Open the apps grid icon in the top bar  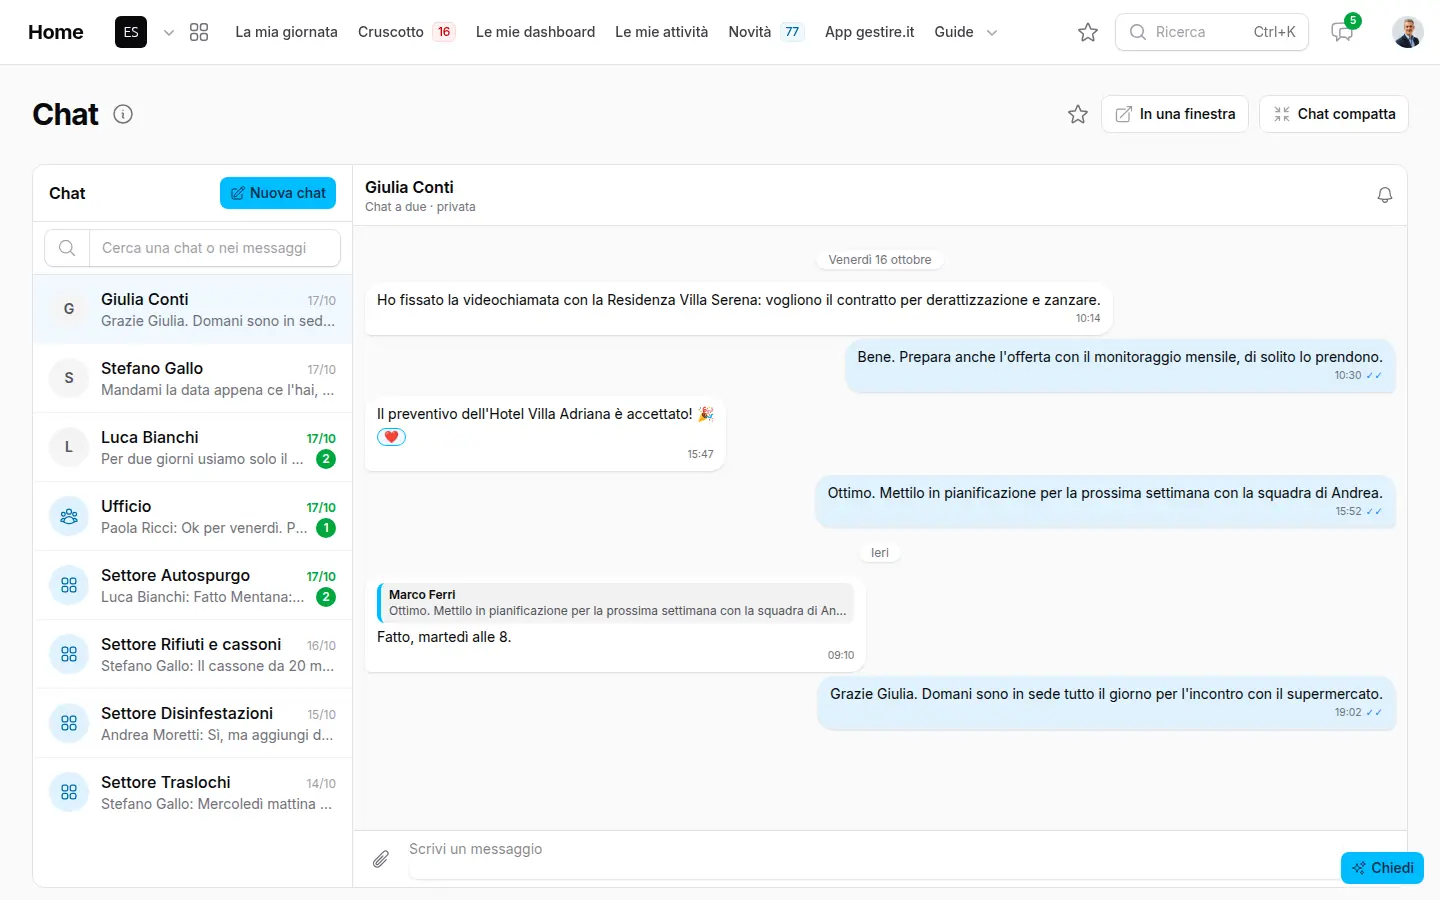199,32
